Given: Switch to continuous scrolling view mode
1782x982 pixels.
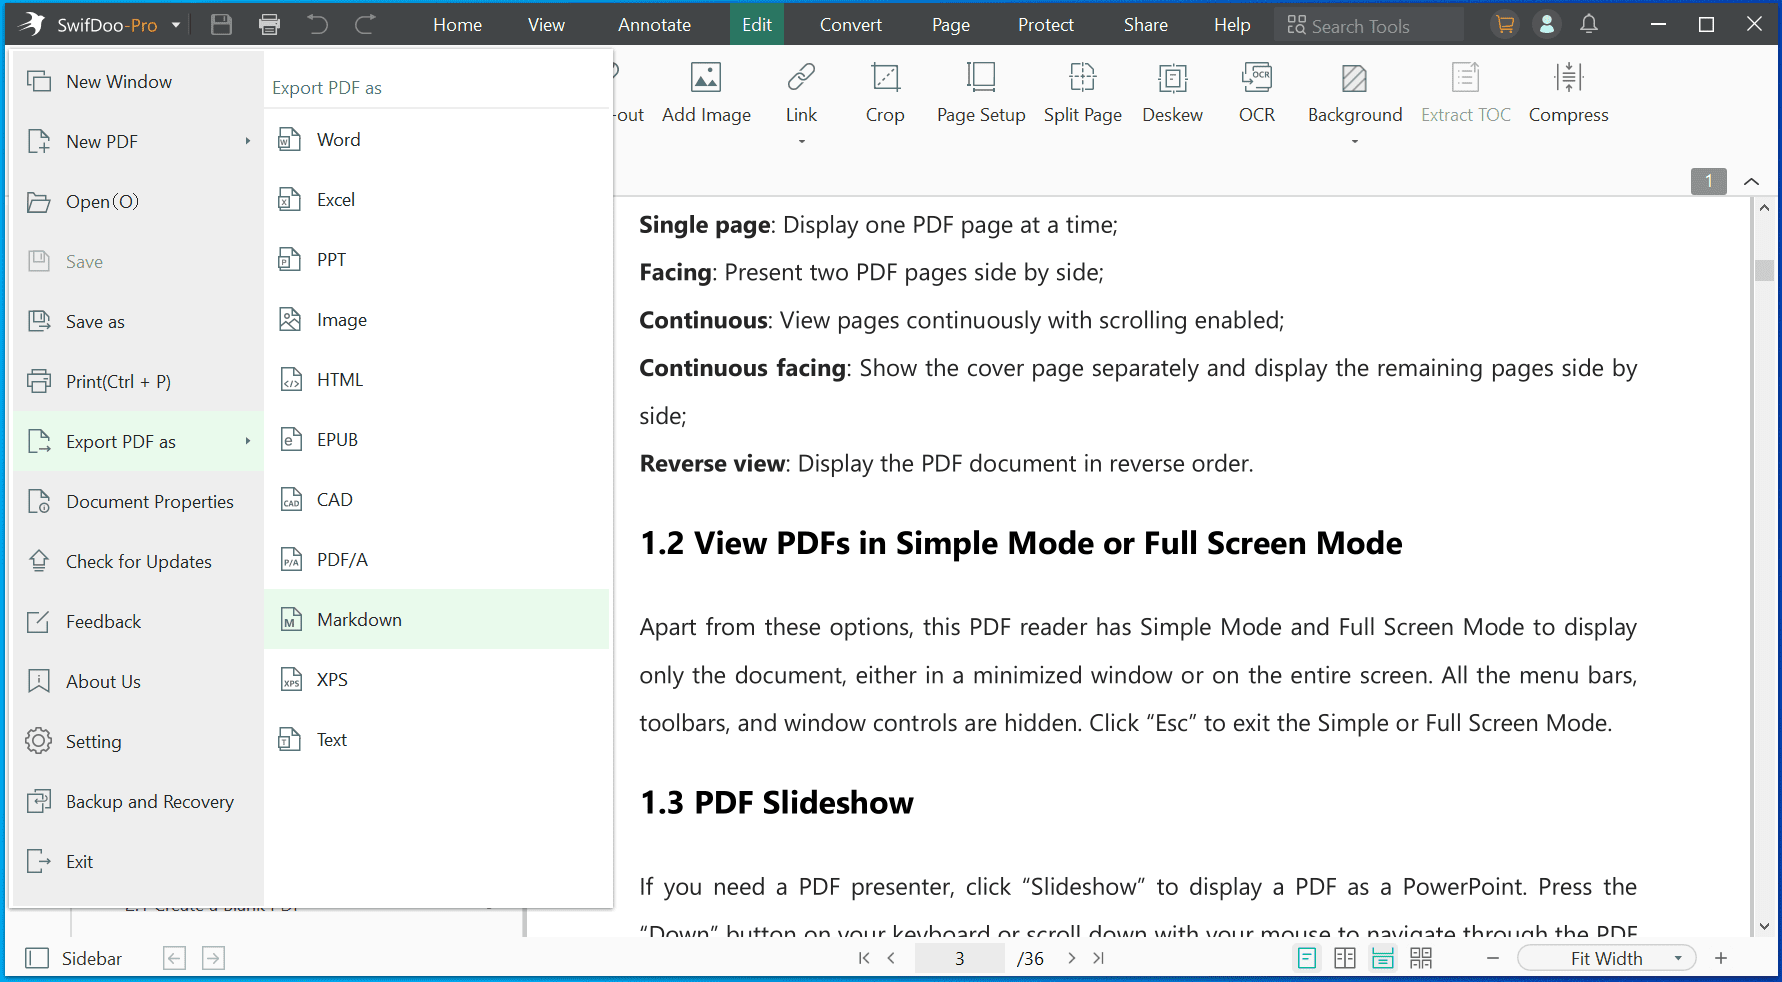Looking at the screenshot, I should point(1383,958).
